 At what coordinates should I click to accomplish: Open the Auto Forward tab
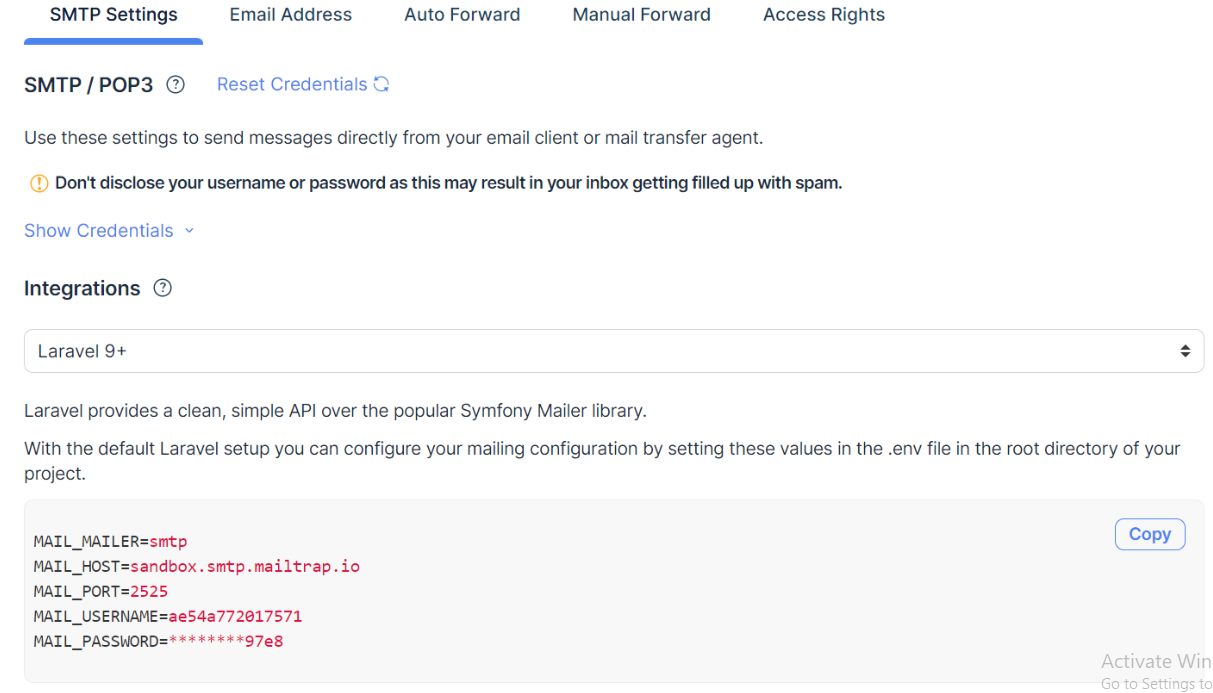pyautogui.click(x=461, y=14)
